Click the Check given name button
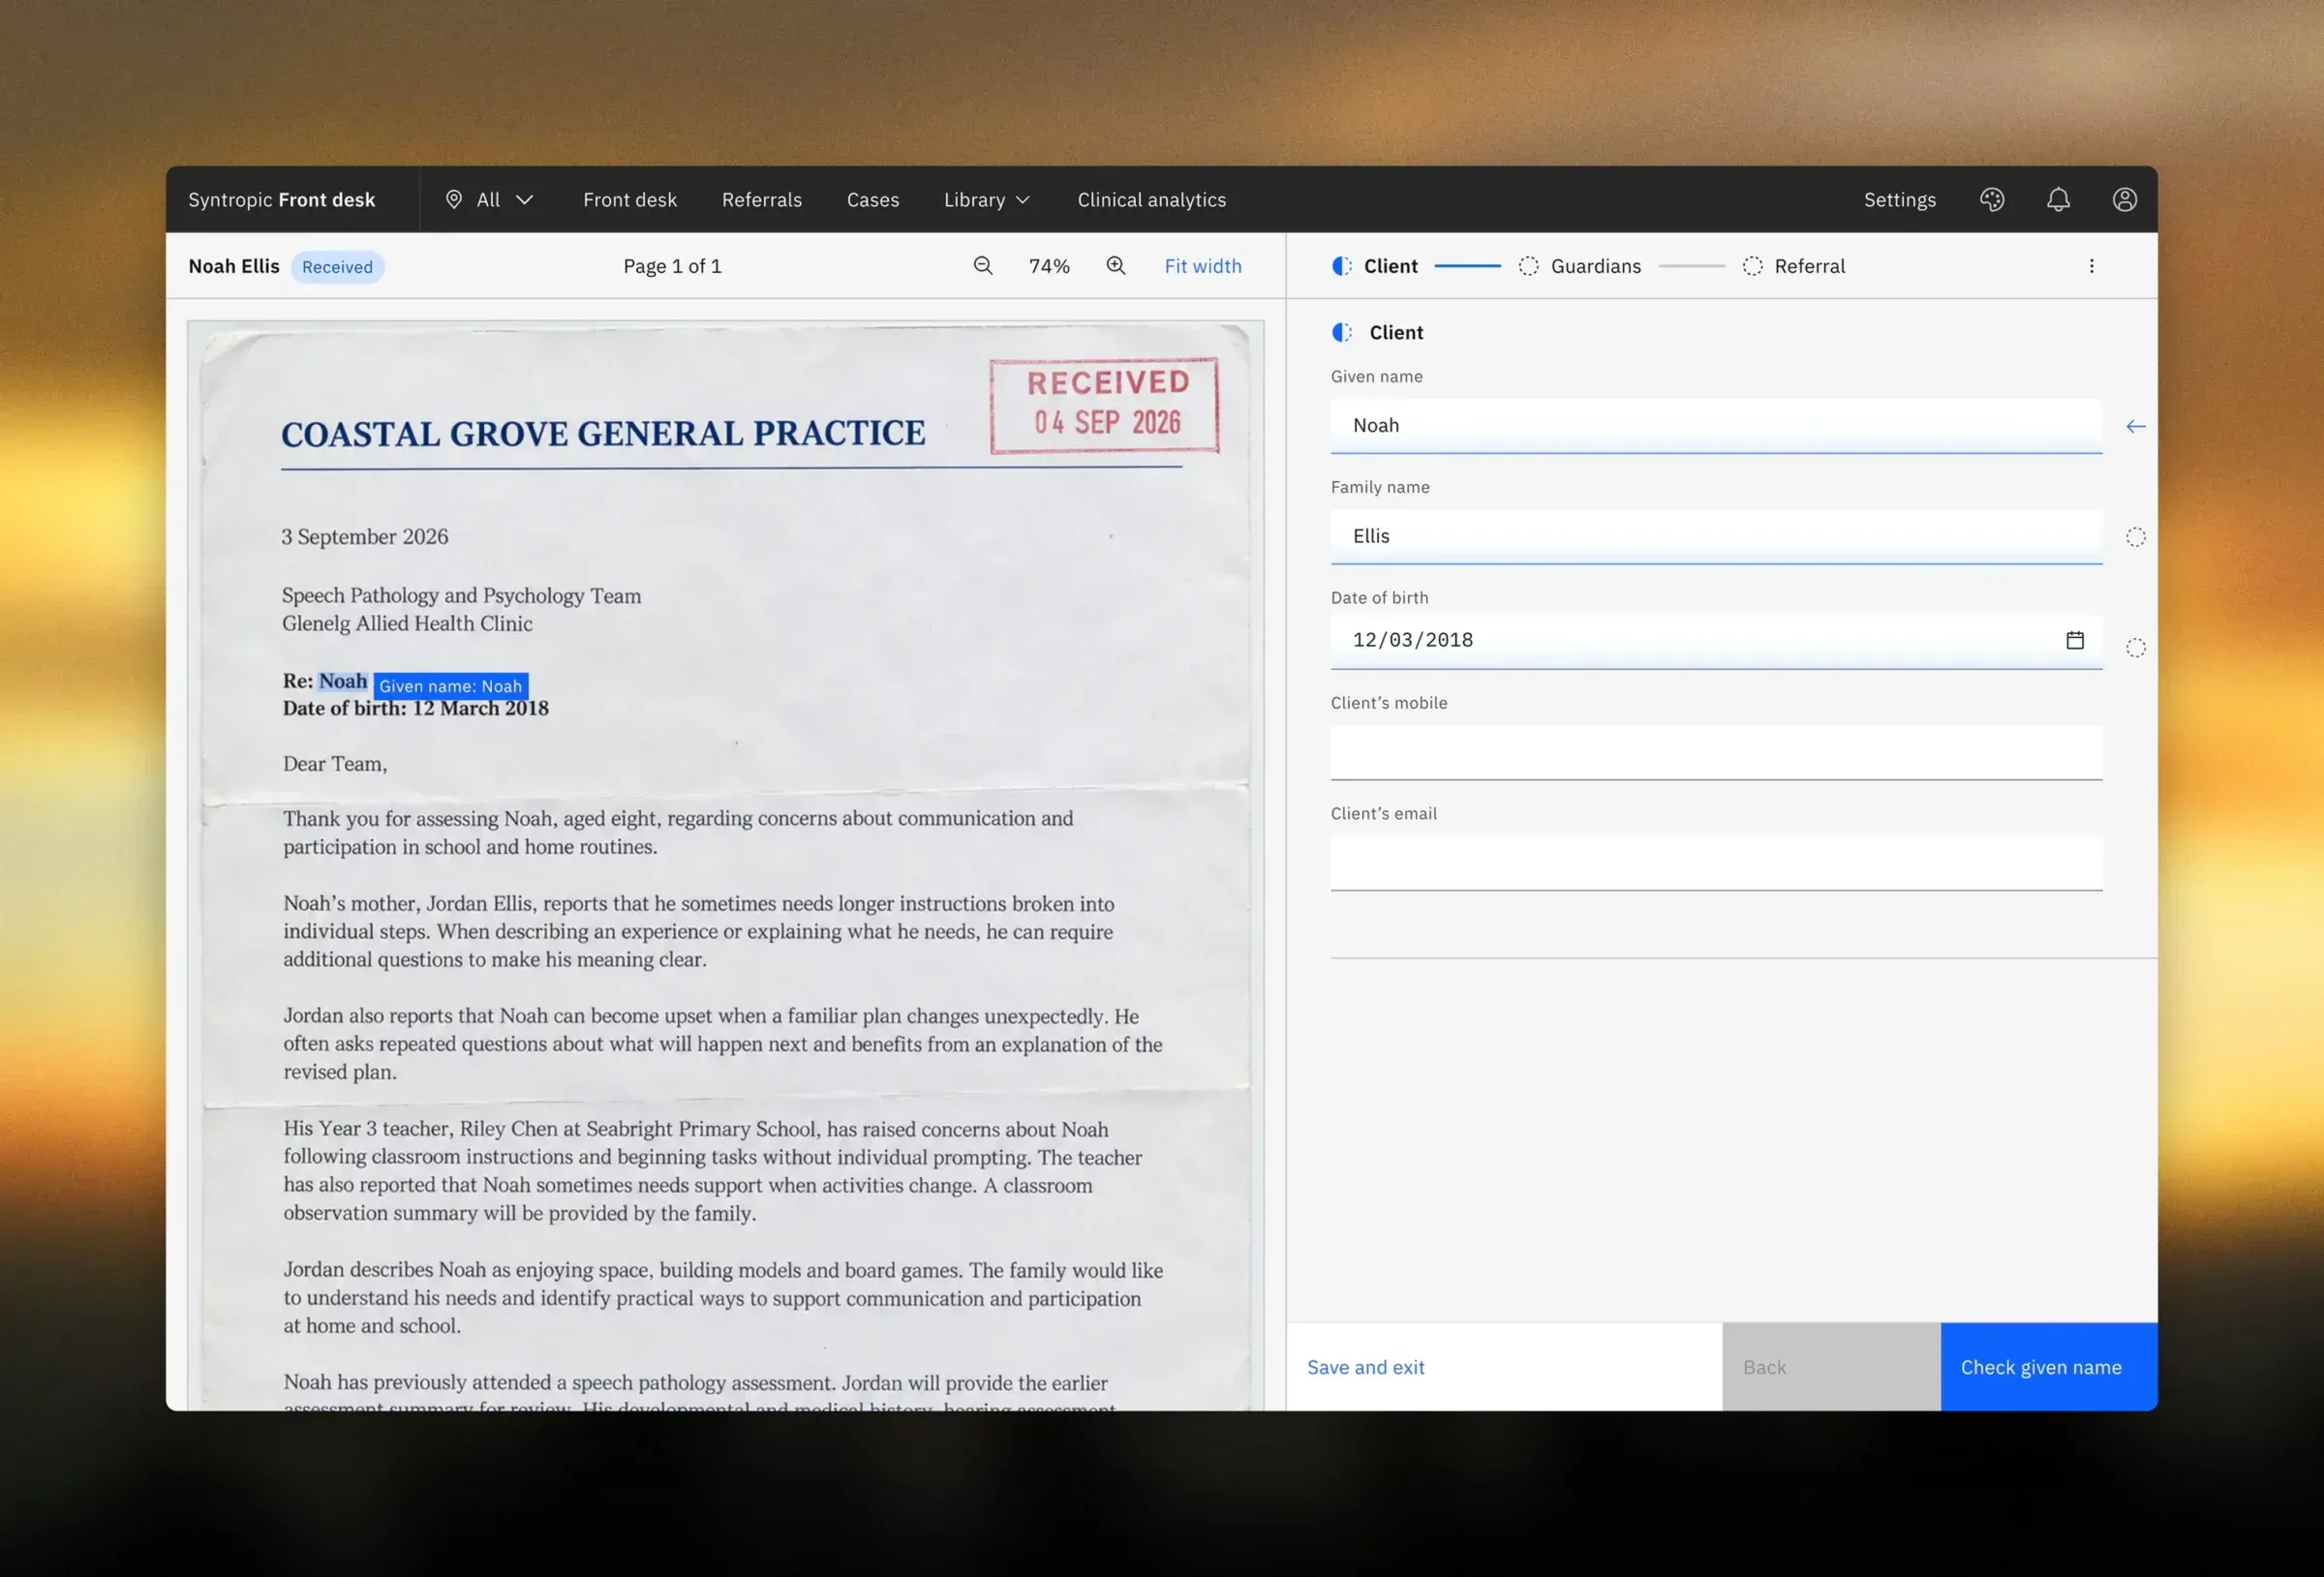Screen dimensions: 2324x1577 (x=2048, y=1367)
